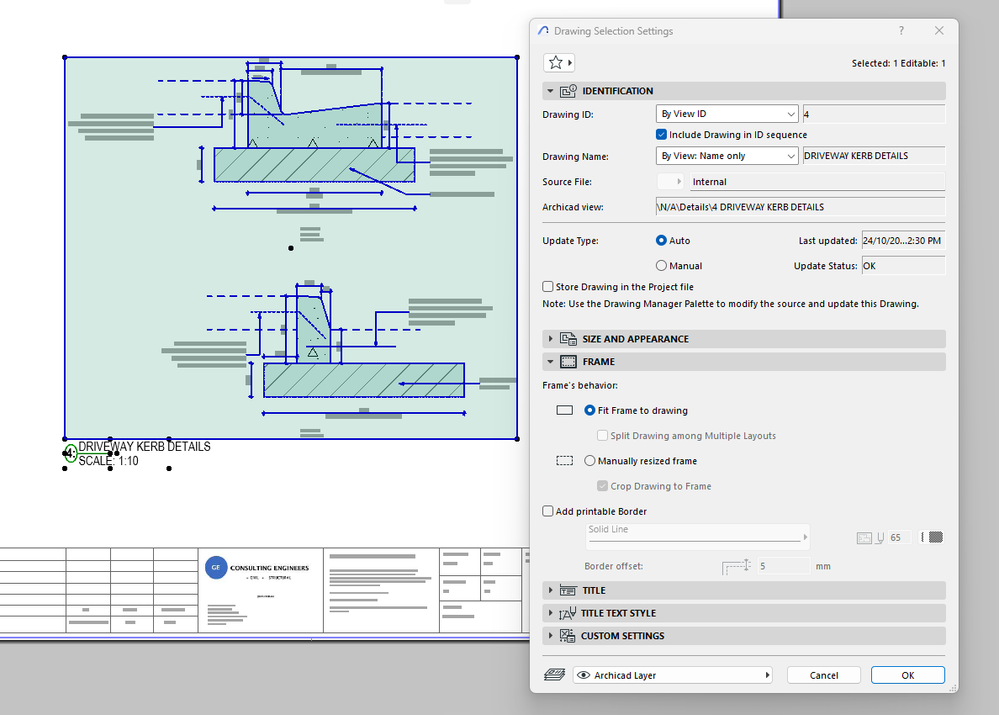Expand the TITLE section

point(594,590)
